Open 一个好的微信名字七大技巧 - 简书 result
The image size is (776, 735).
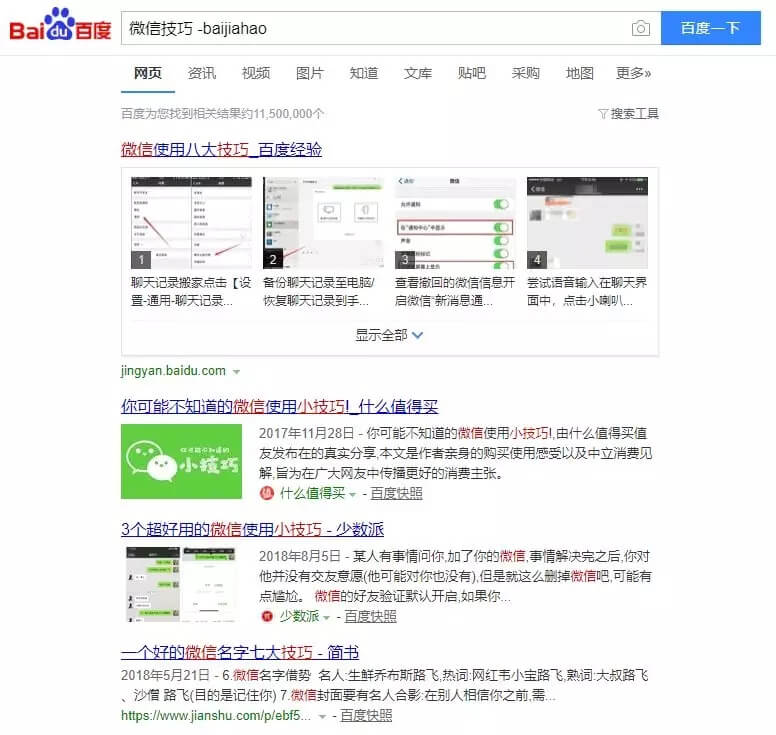pyautogui.click(x=240, y=652)
